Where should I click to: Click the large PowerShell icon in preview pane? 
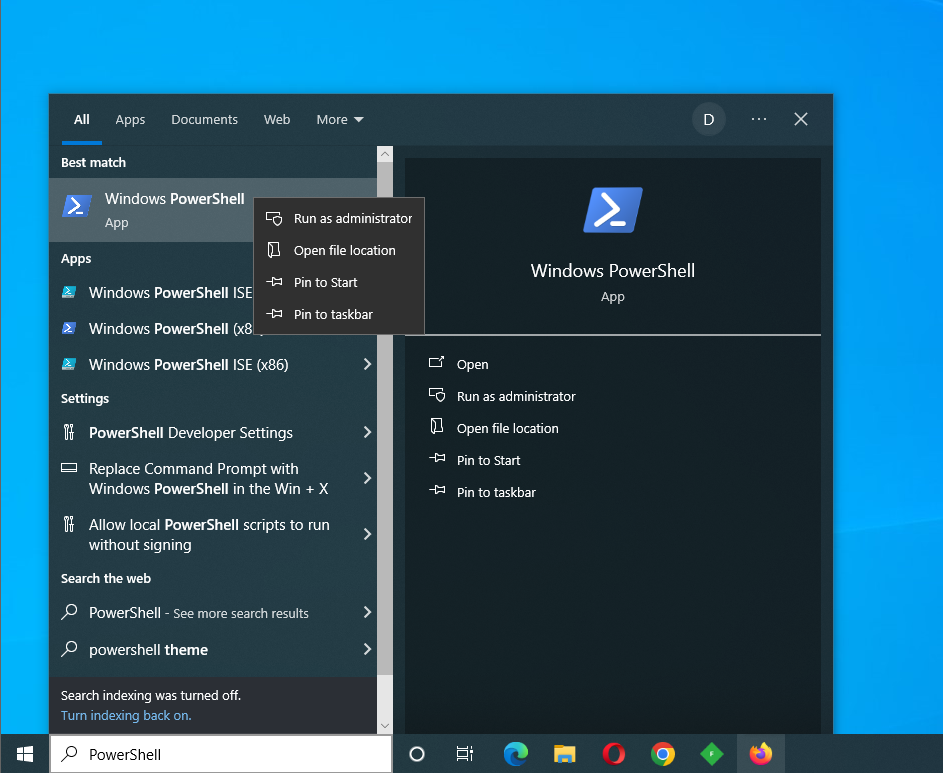click(x=613, y=210)
